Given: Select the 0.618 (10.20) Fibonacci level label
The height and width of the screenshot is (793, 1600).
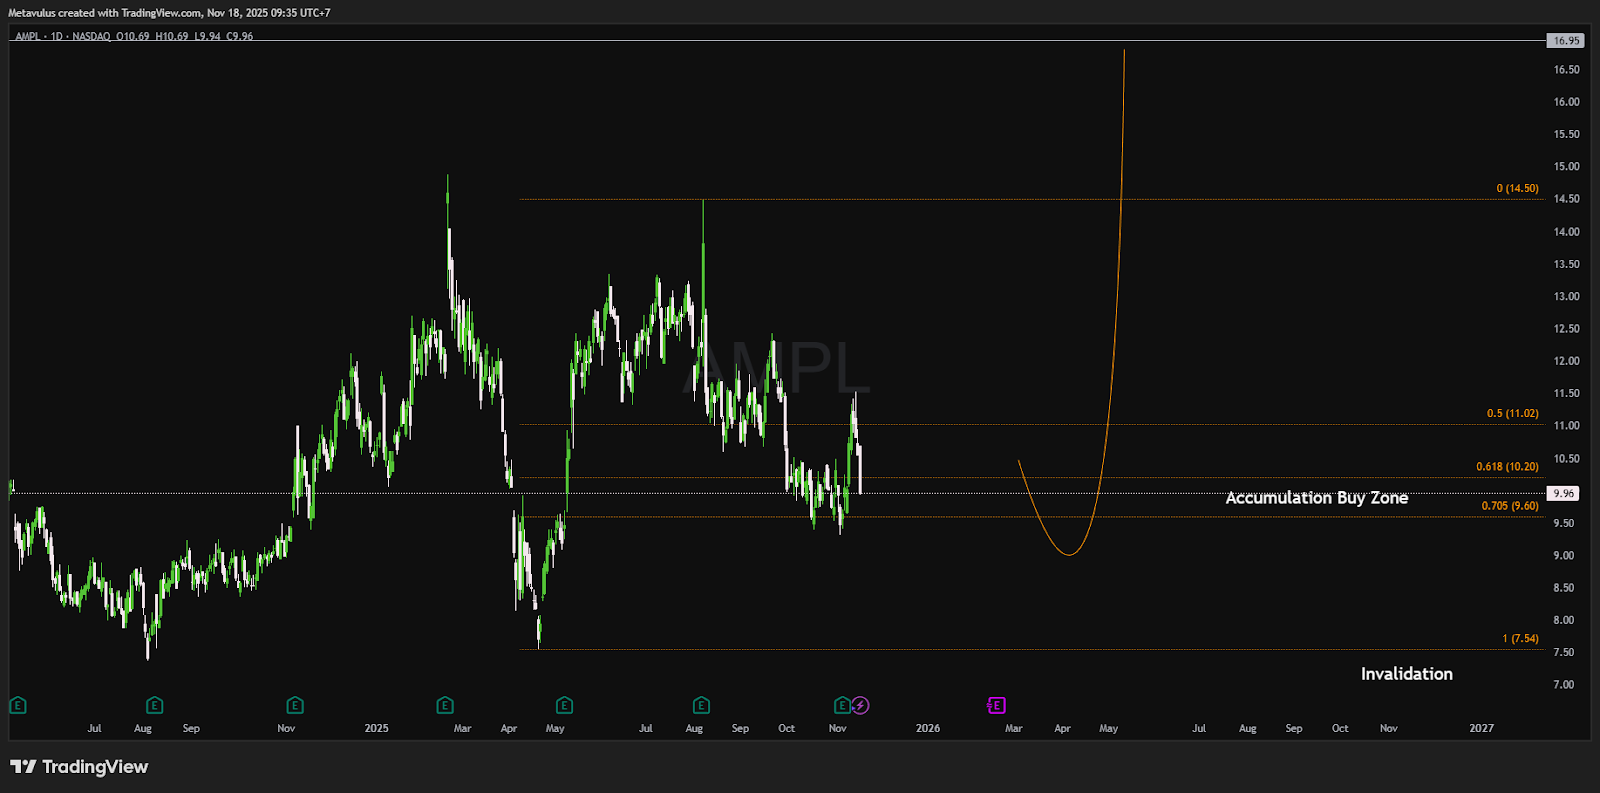Looking at the screenshot, I should coord(1507,467).
